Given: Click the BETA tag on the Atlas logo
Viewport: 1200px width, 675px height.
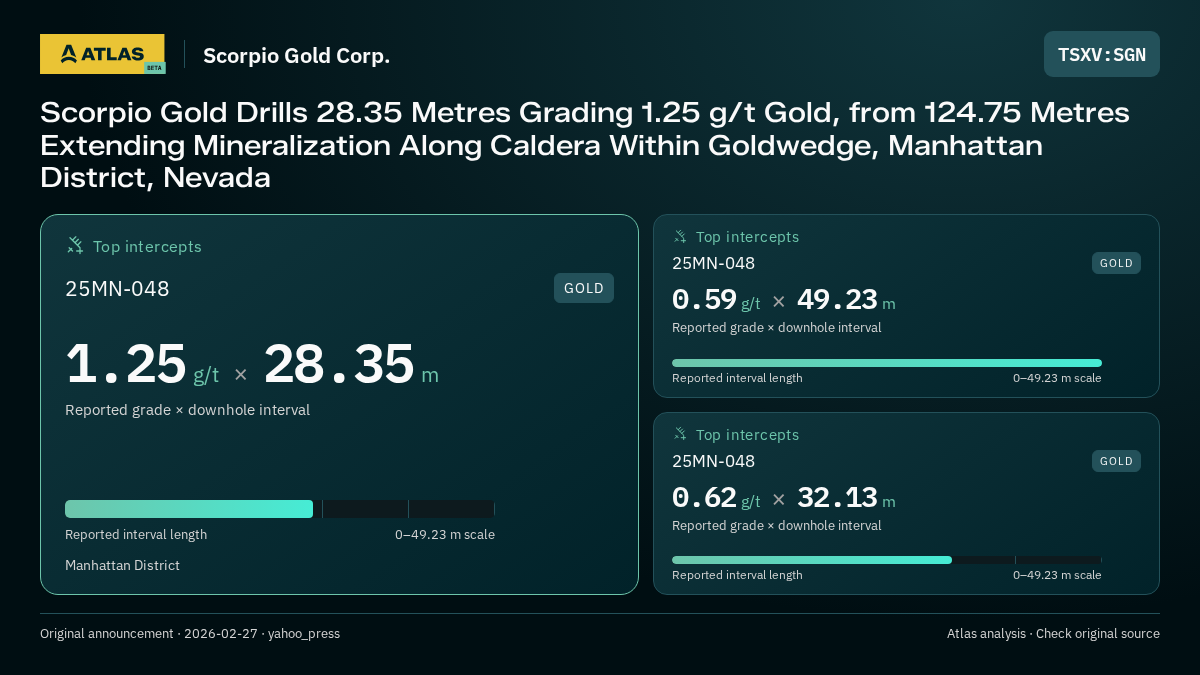Looking at the screenshot, I should coord(154,68).
